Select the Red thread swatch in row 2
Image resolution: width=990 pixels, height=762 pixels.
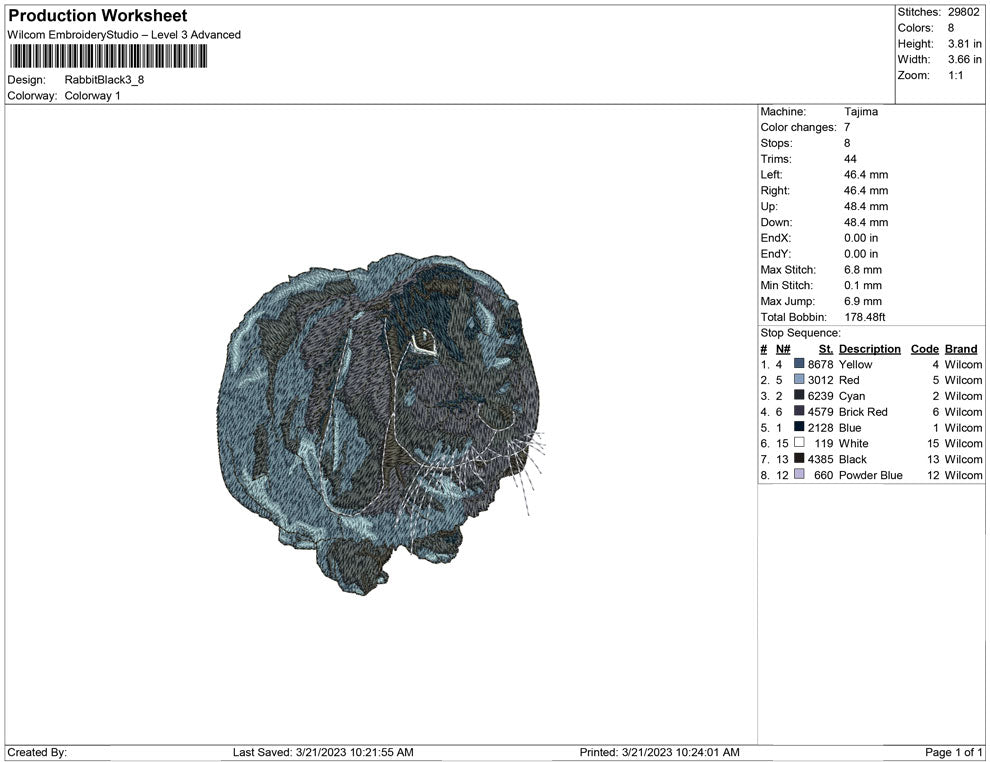click(x=799, y=381)
